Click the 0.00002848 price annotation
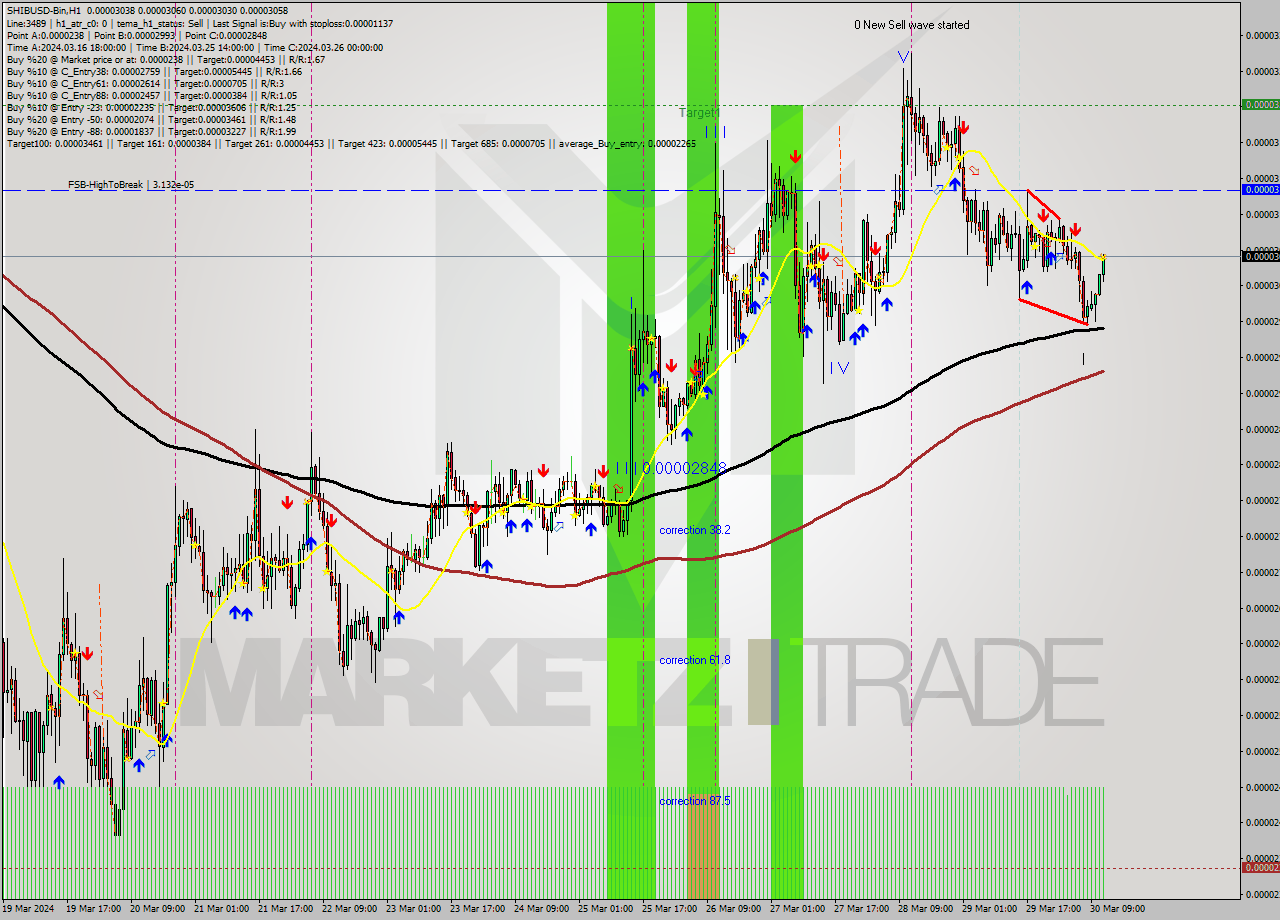1280x920 pixels. pos(684,467)
